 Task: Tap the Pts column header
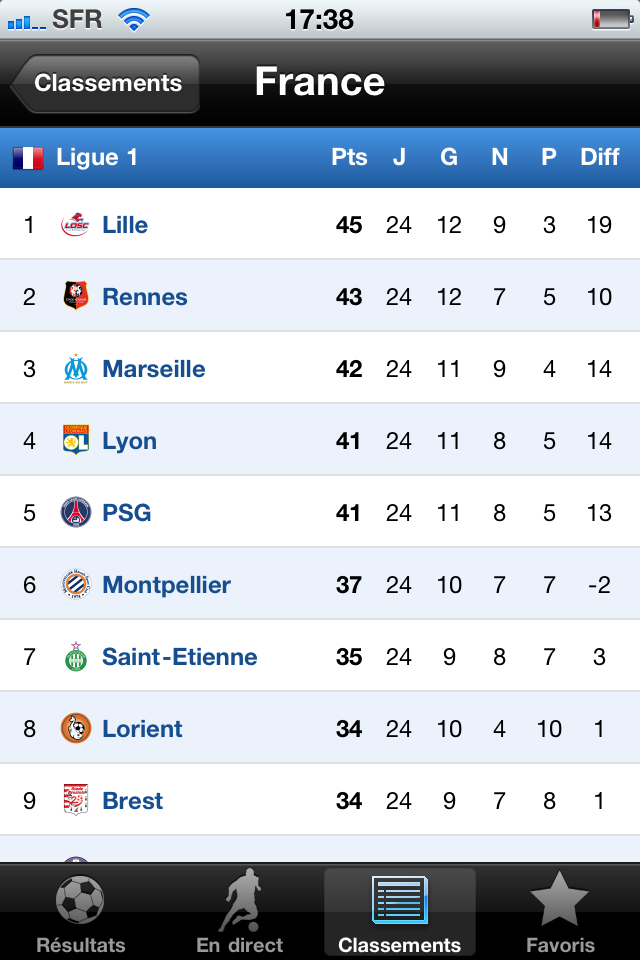pos(349,157)
